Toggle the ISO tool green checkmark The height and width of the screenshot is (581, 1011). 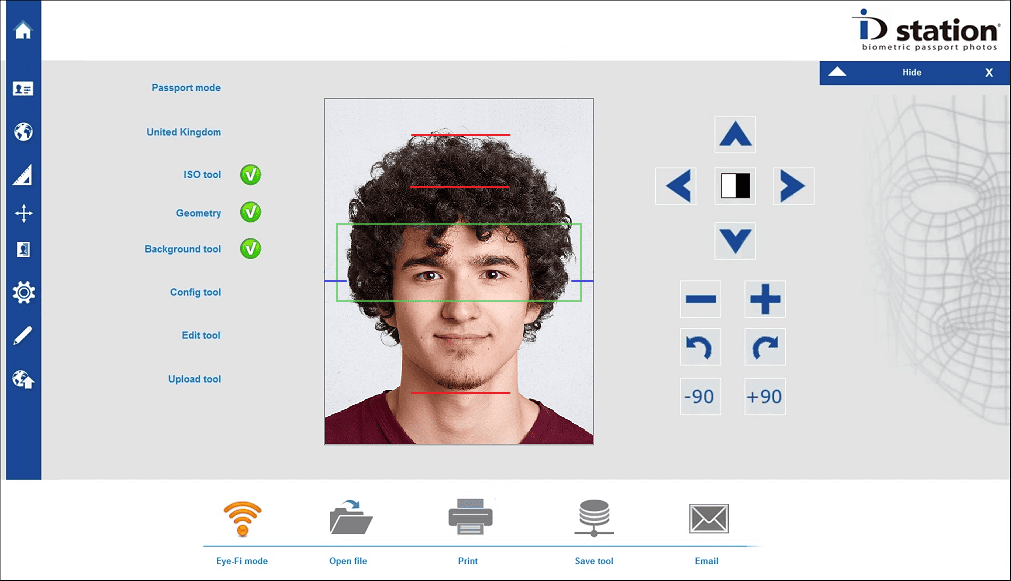(x=250, y=174)
